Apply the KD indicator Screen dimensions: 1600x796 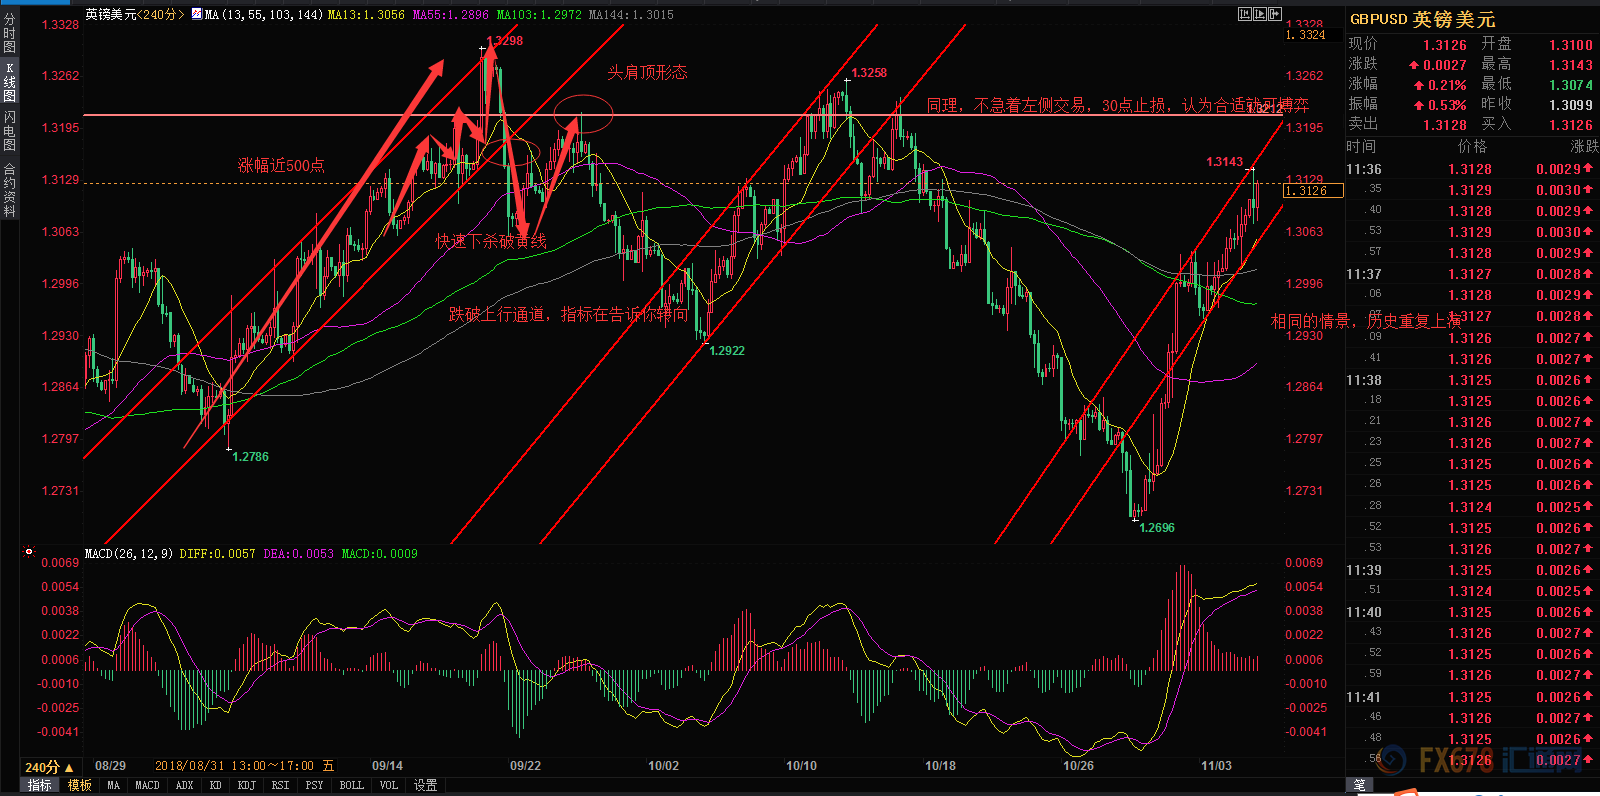[x=215, y=785]
